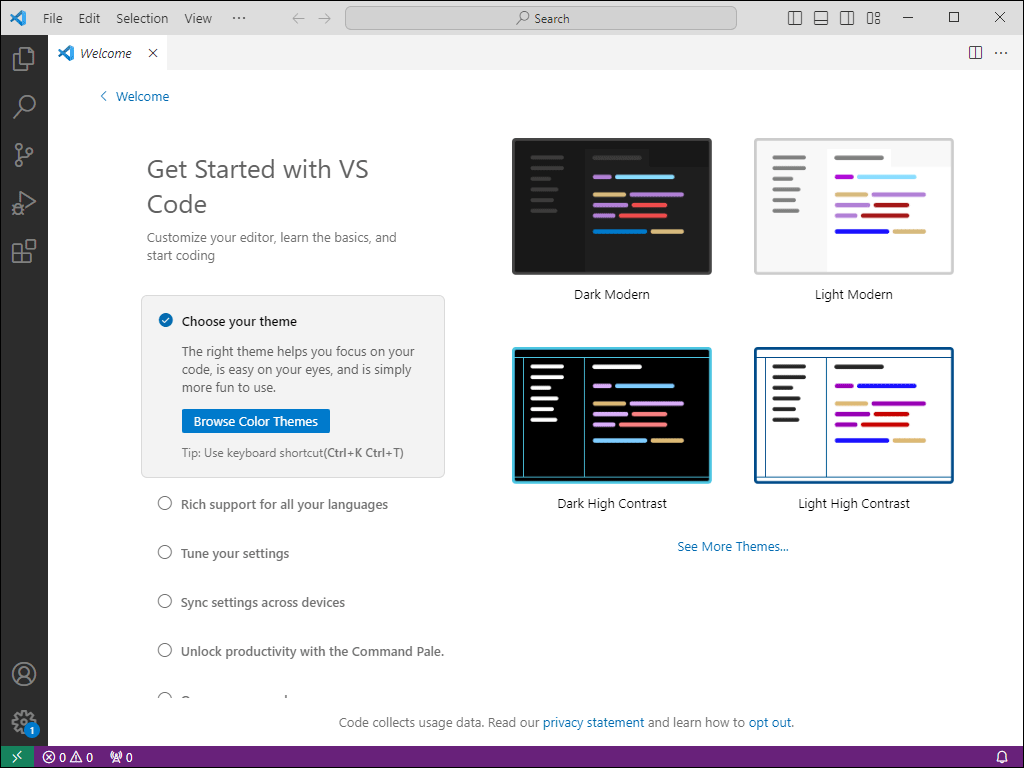The width and height of the screenshot is (1024, 768).
Task: Click 'Unlock productivity with the Command Pale.' text
Action: [x=313, y=651]
